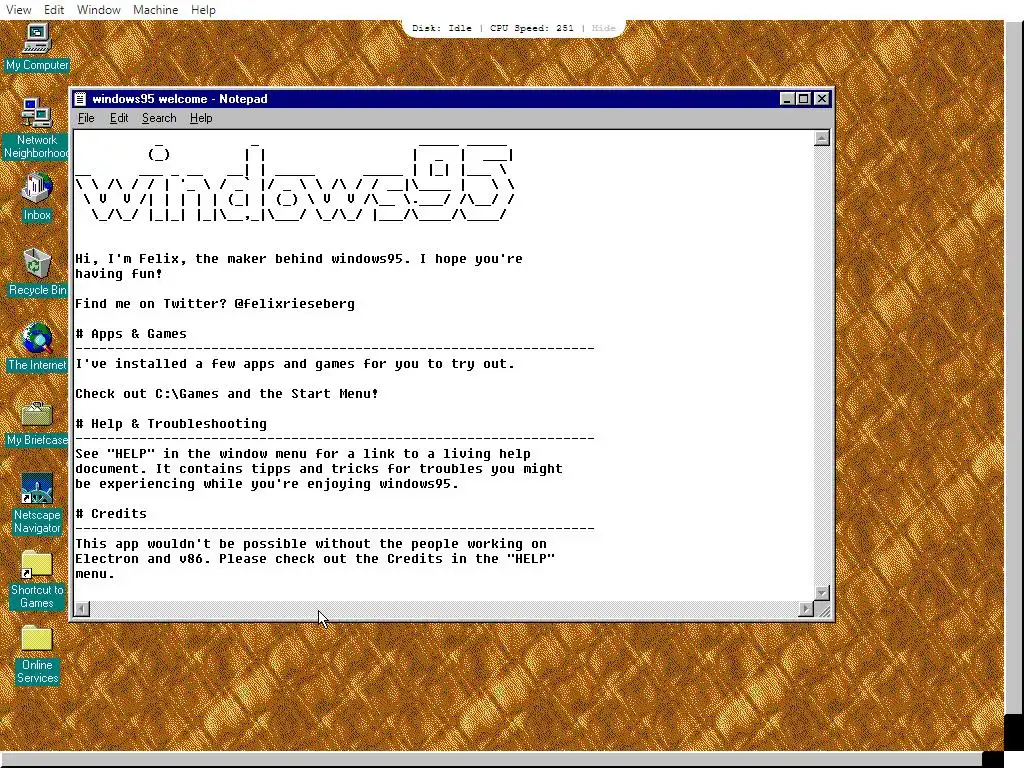Click the Notepad vertical scrollbar down arrow
Screen dimensions: 1024x768
[x=822, y=593]
